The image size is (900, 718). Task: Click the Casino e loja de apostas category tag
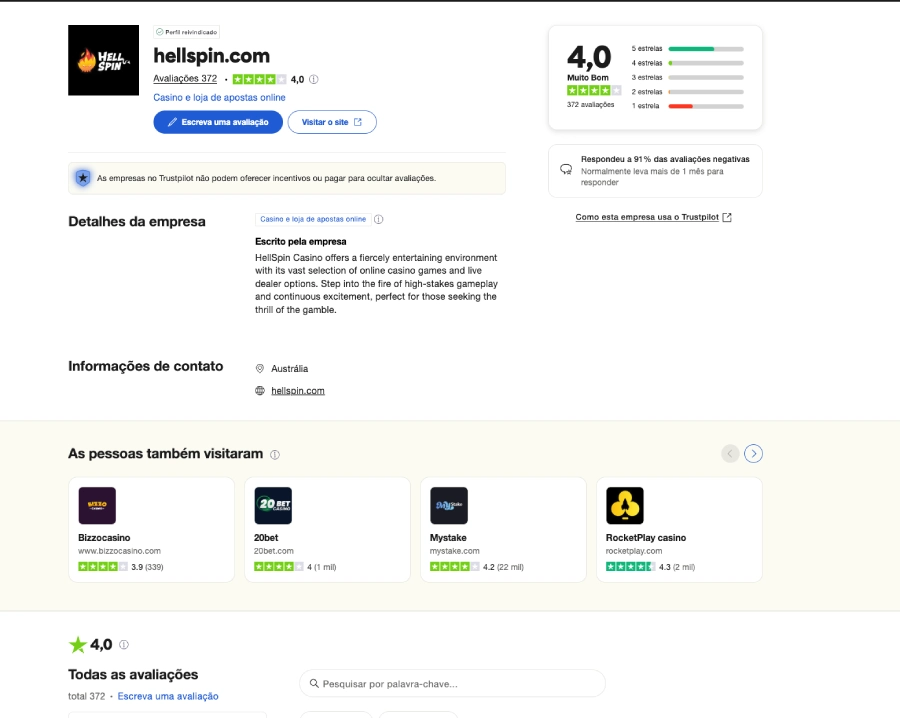[313, 219]
